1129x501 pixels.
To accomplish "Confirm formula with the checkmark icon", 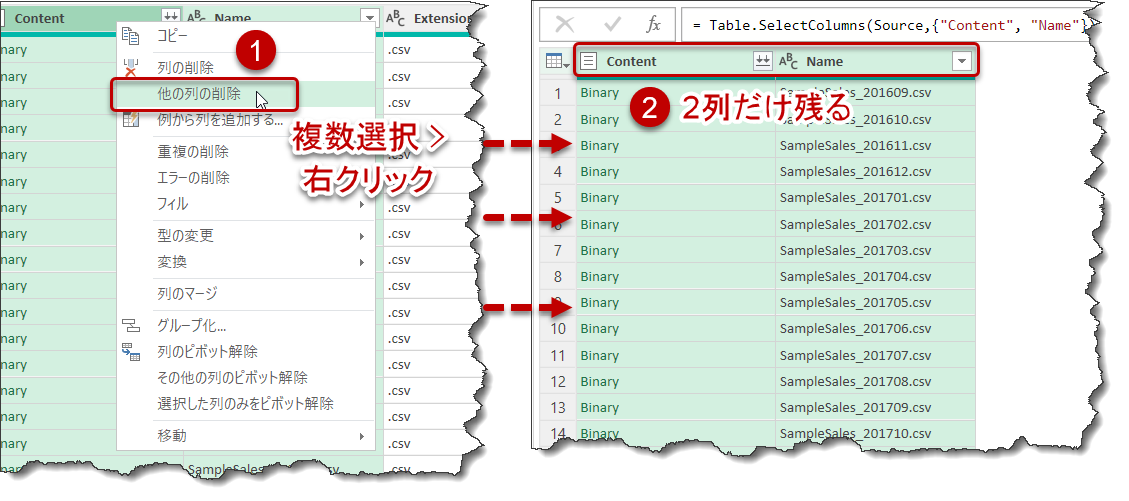I will 612,25.
